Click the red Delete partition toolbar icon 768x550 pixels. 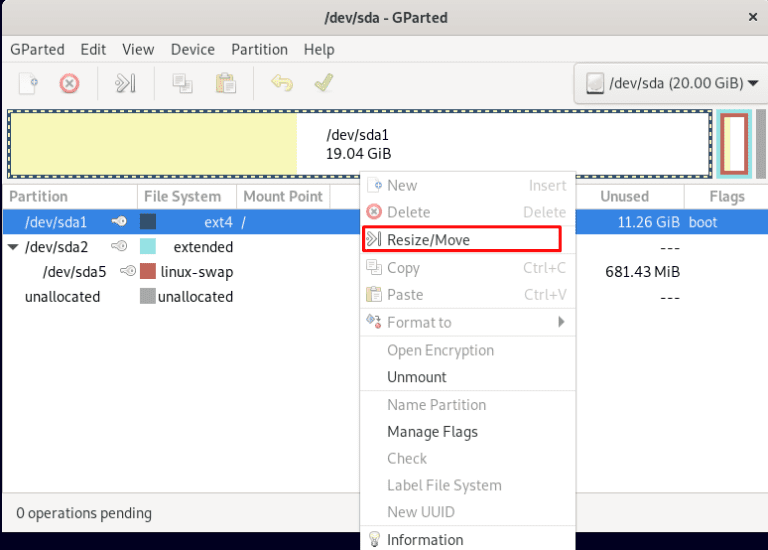coord(69,83)
